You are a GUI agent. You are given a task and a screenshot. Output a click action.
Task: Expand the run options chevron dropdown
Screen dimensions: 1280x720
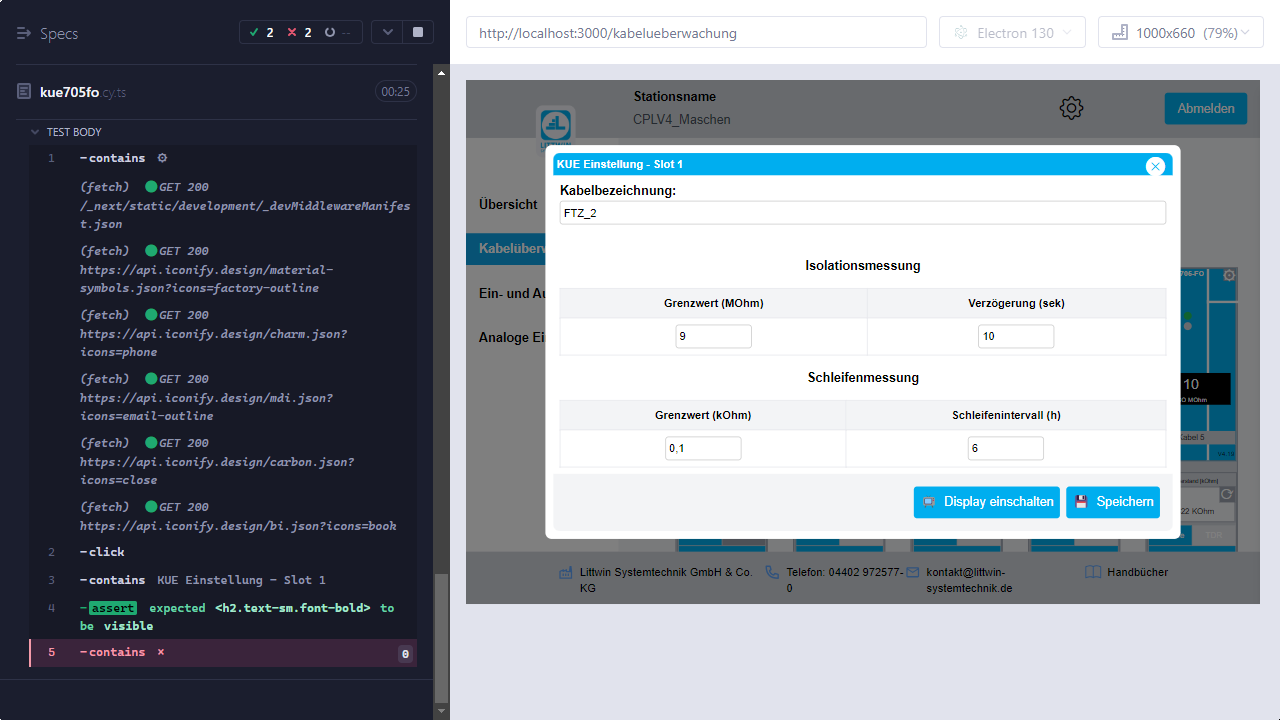386,32
